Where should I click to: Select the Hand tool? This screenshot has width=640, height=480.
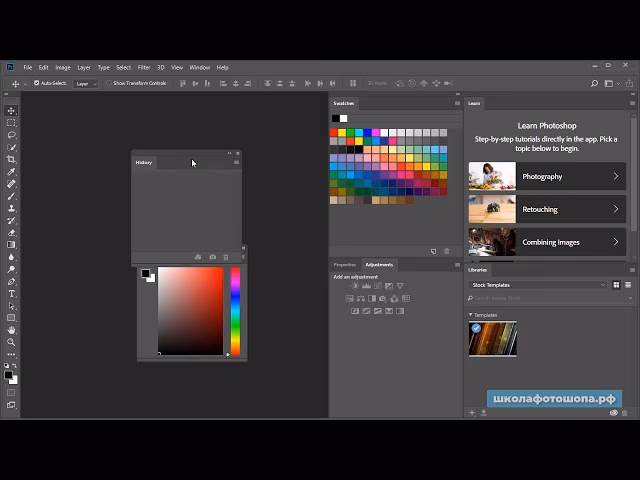11,330
